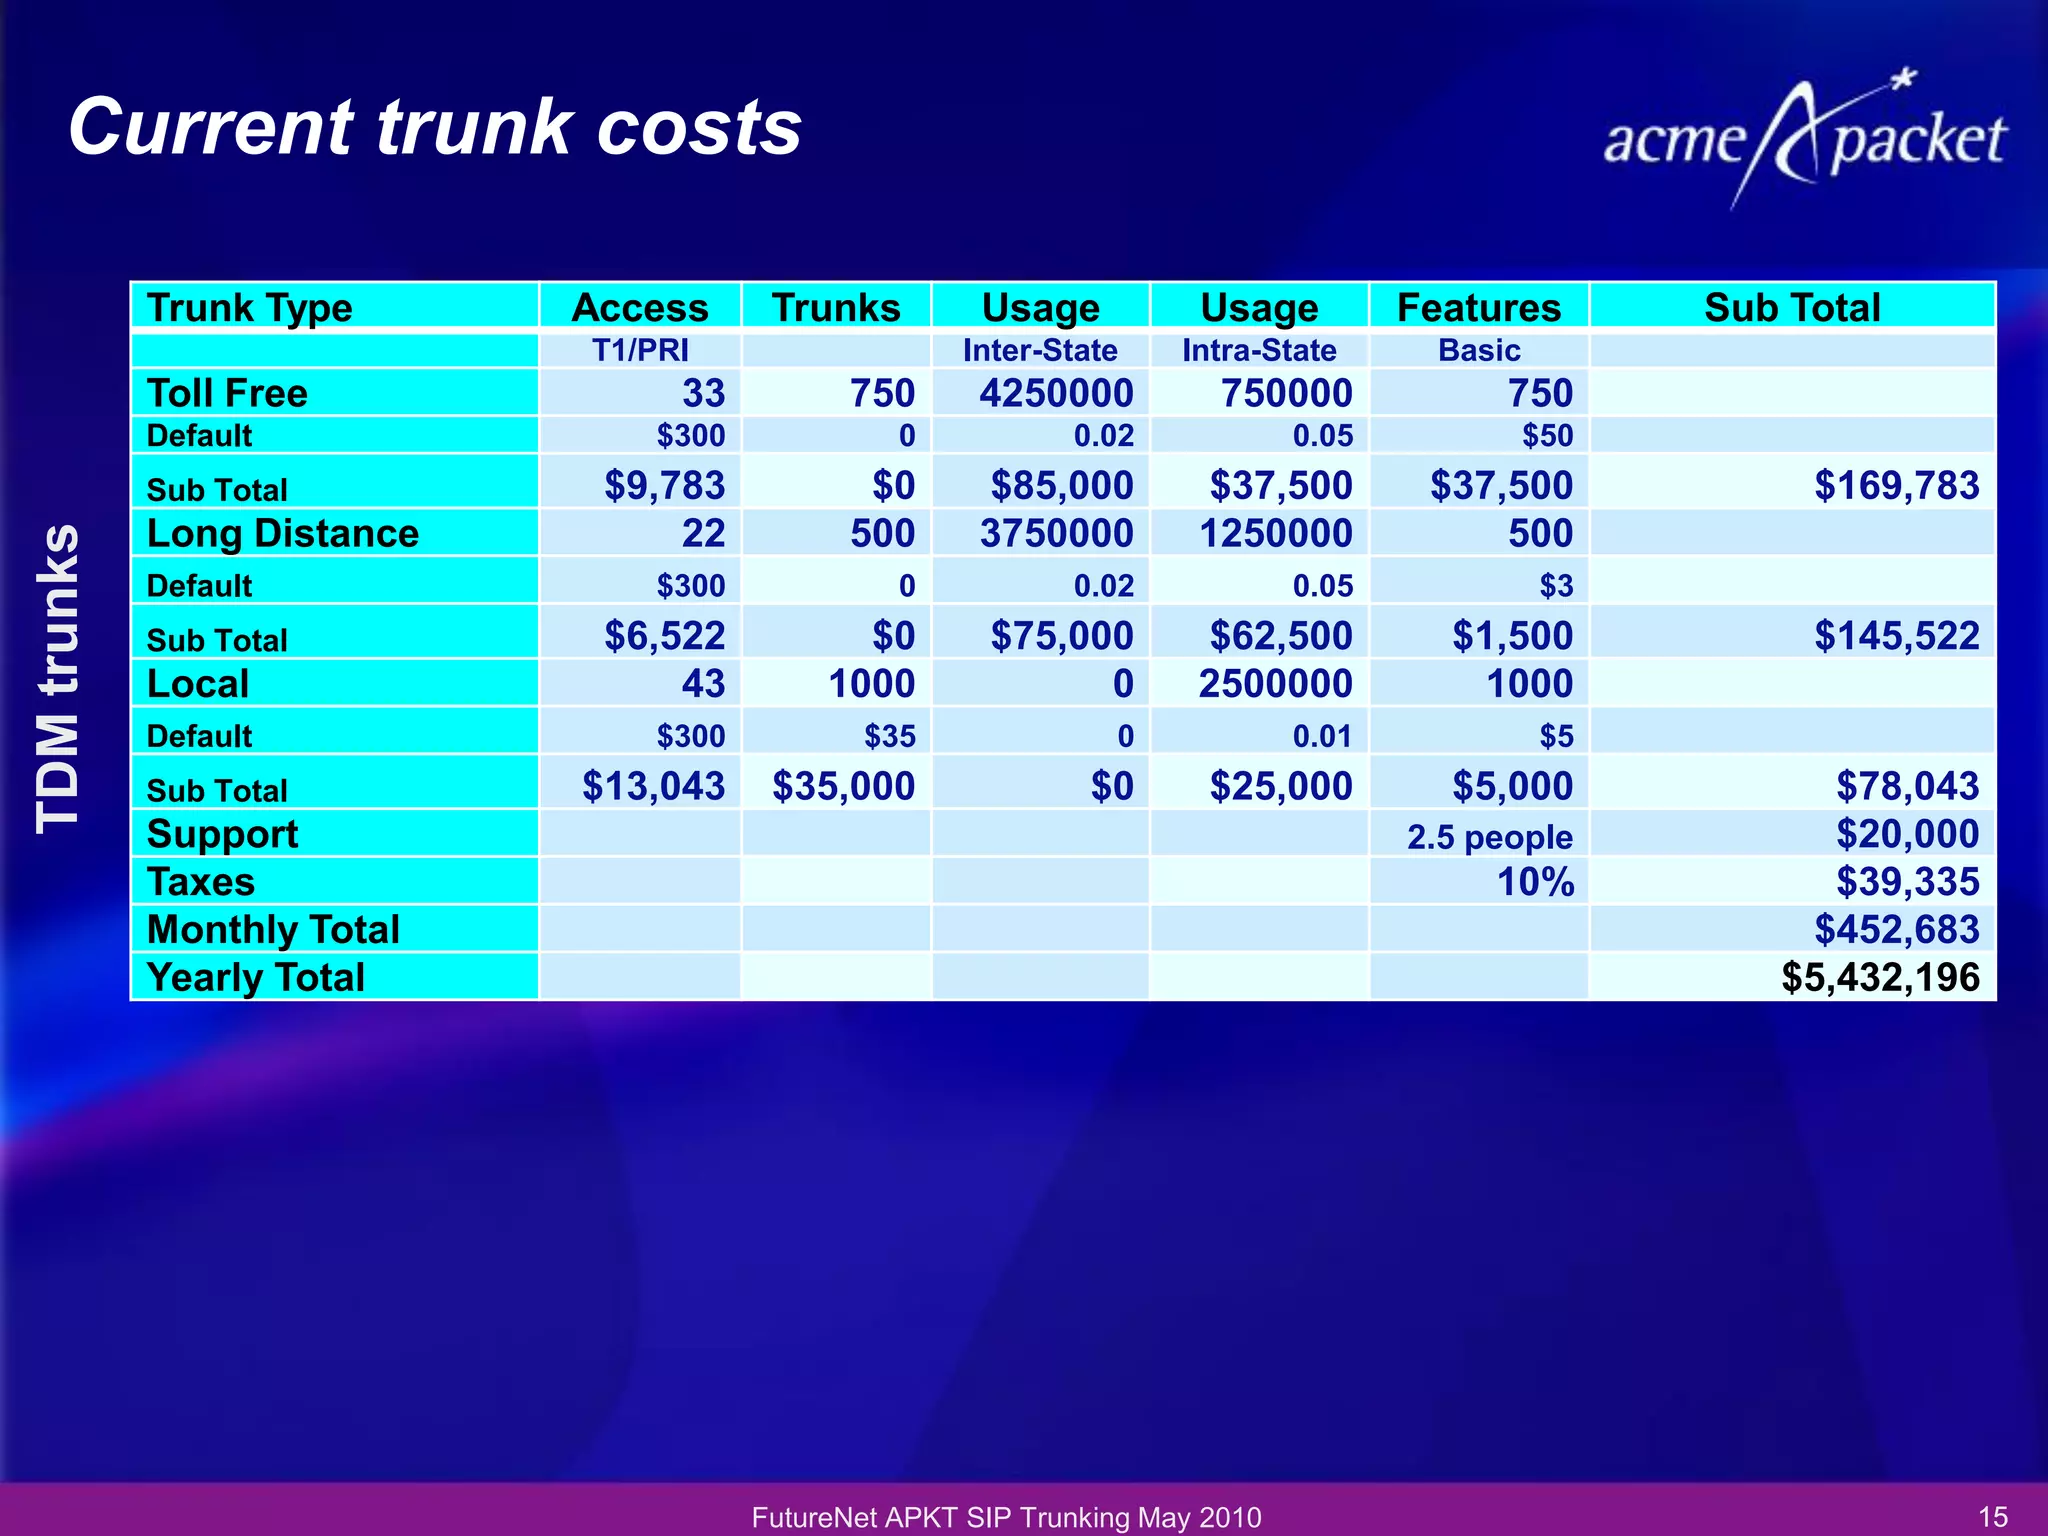Click the Toll Free access value 33
Viewport: 2048px width, 1536px height.
[704, 393]
